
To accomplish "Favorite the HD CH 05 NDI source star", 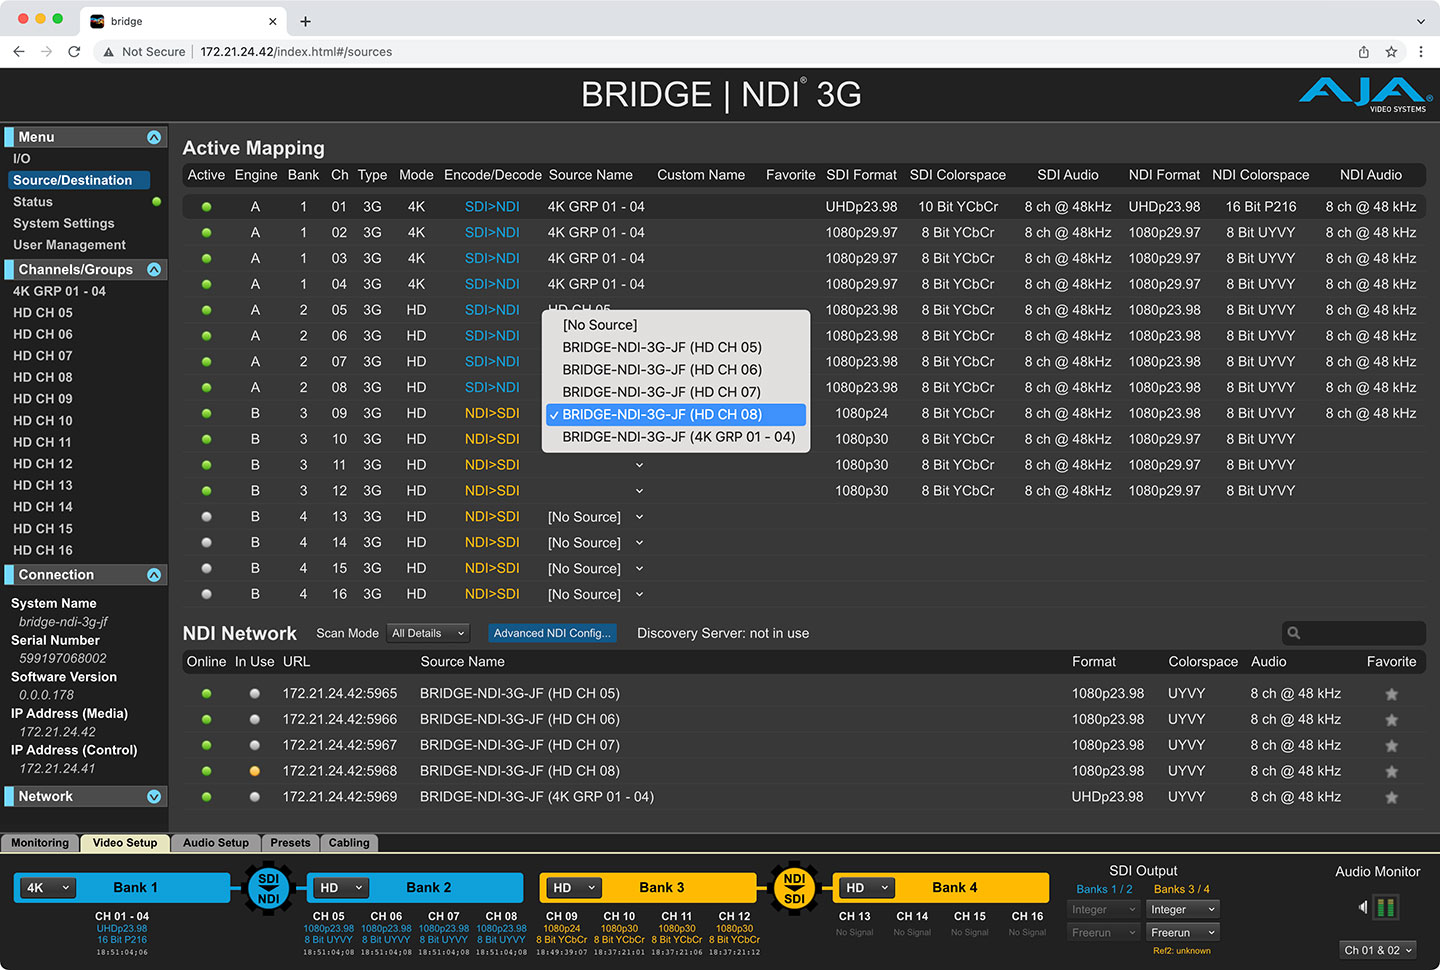I will [x=1391, y=694].
